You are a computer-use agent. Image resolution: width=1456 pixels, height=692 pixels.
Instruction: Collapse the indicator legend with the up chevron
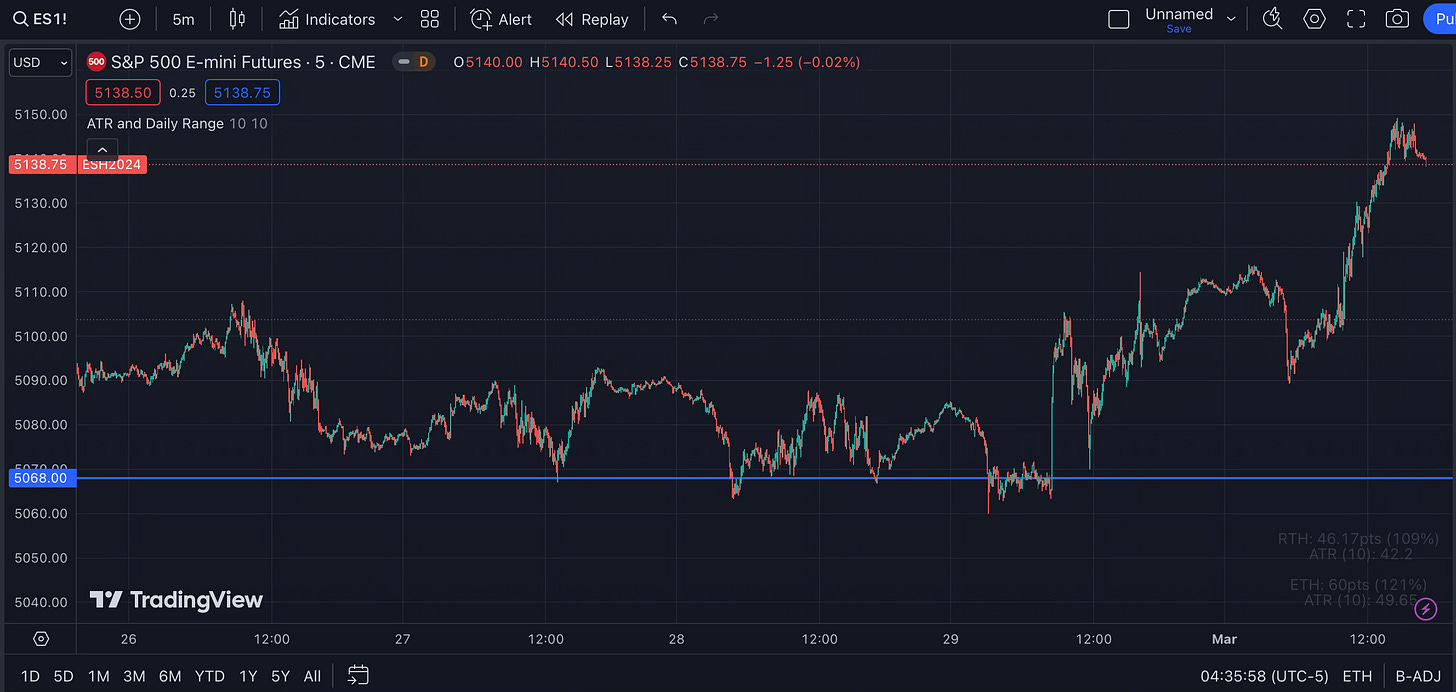tap(102, 150)
